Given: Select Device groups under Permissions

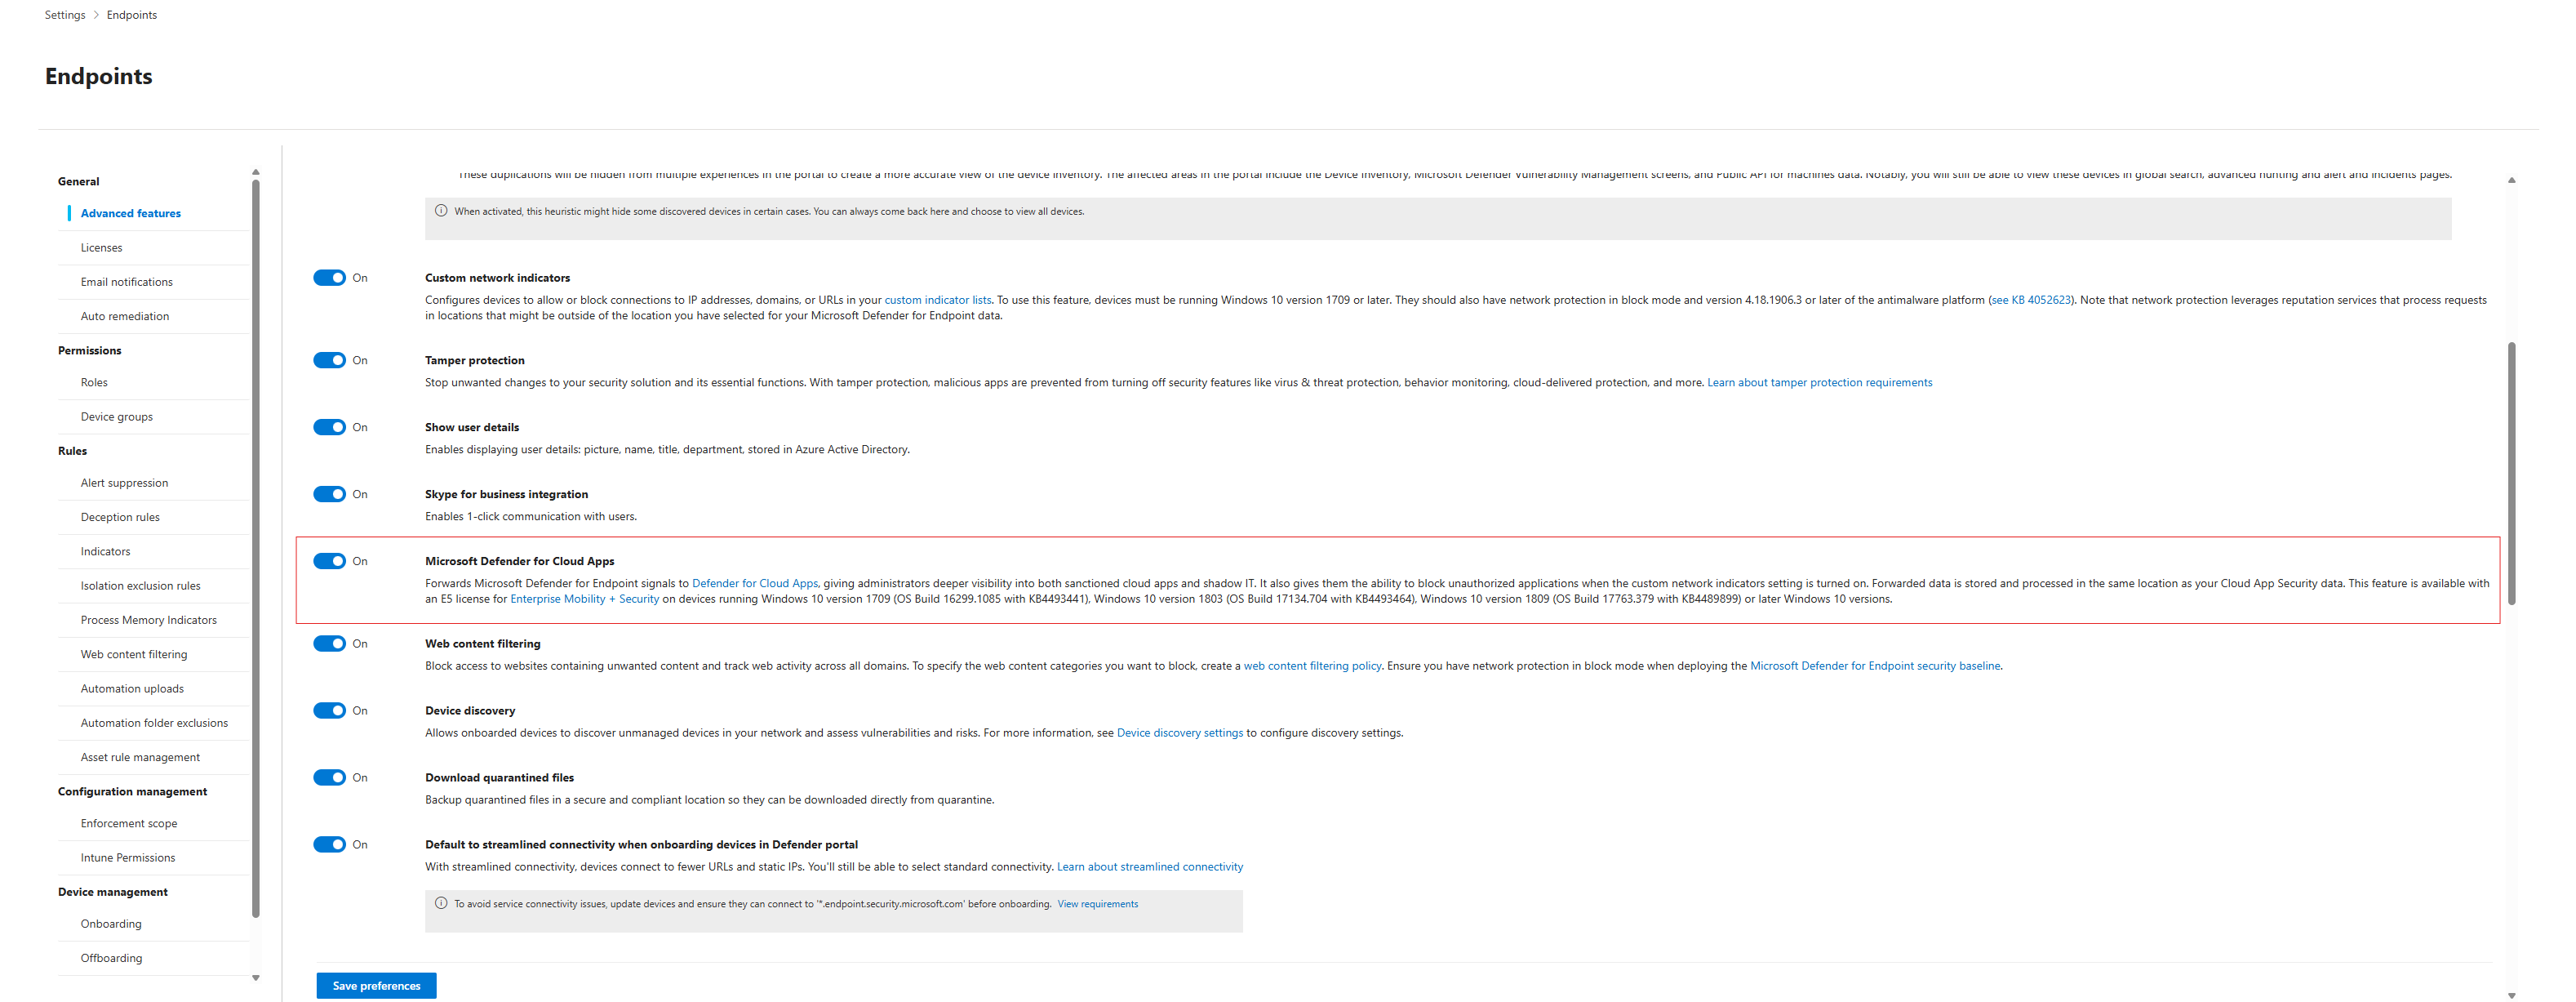Looking at the screenshot, I should pyautogui.click(x=116, y=417).
